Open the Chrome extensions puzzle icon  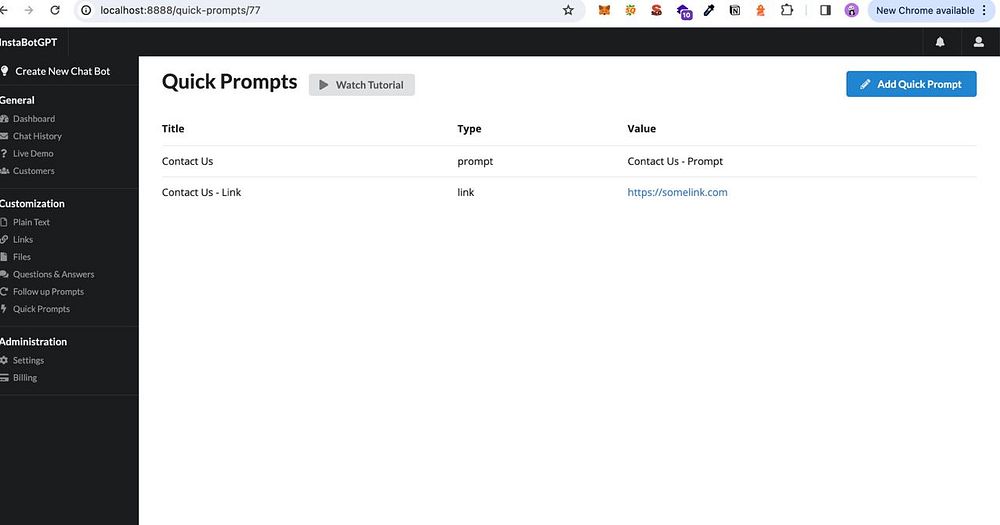coord(787,10)
